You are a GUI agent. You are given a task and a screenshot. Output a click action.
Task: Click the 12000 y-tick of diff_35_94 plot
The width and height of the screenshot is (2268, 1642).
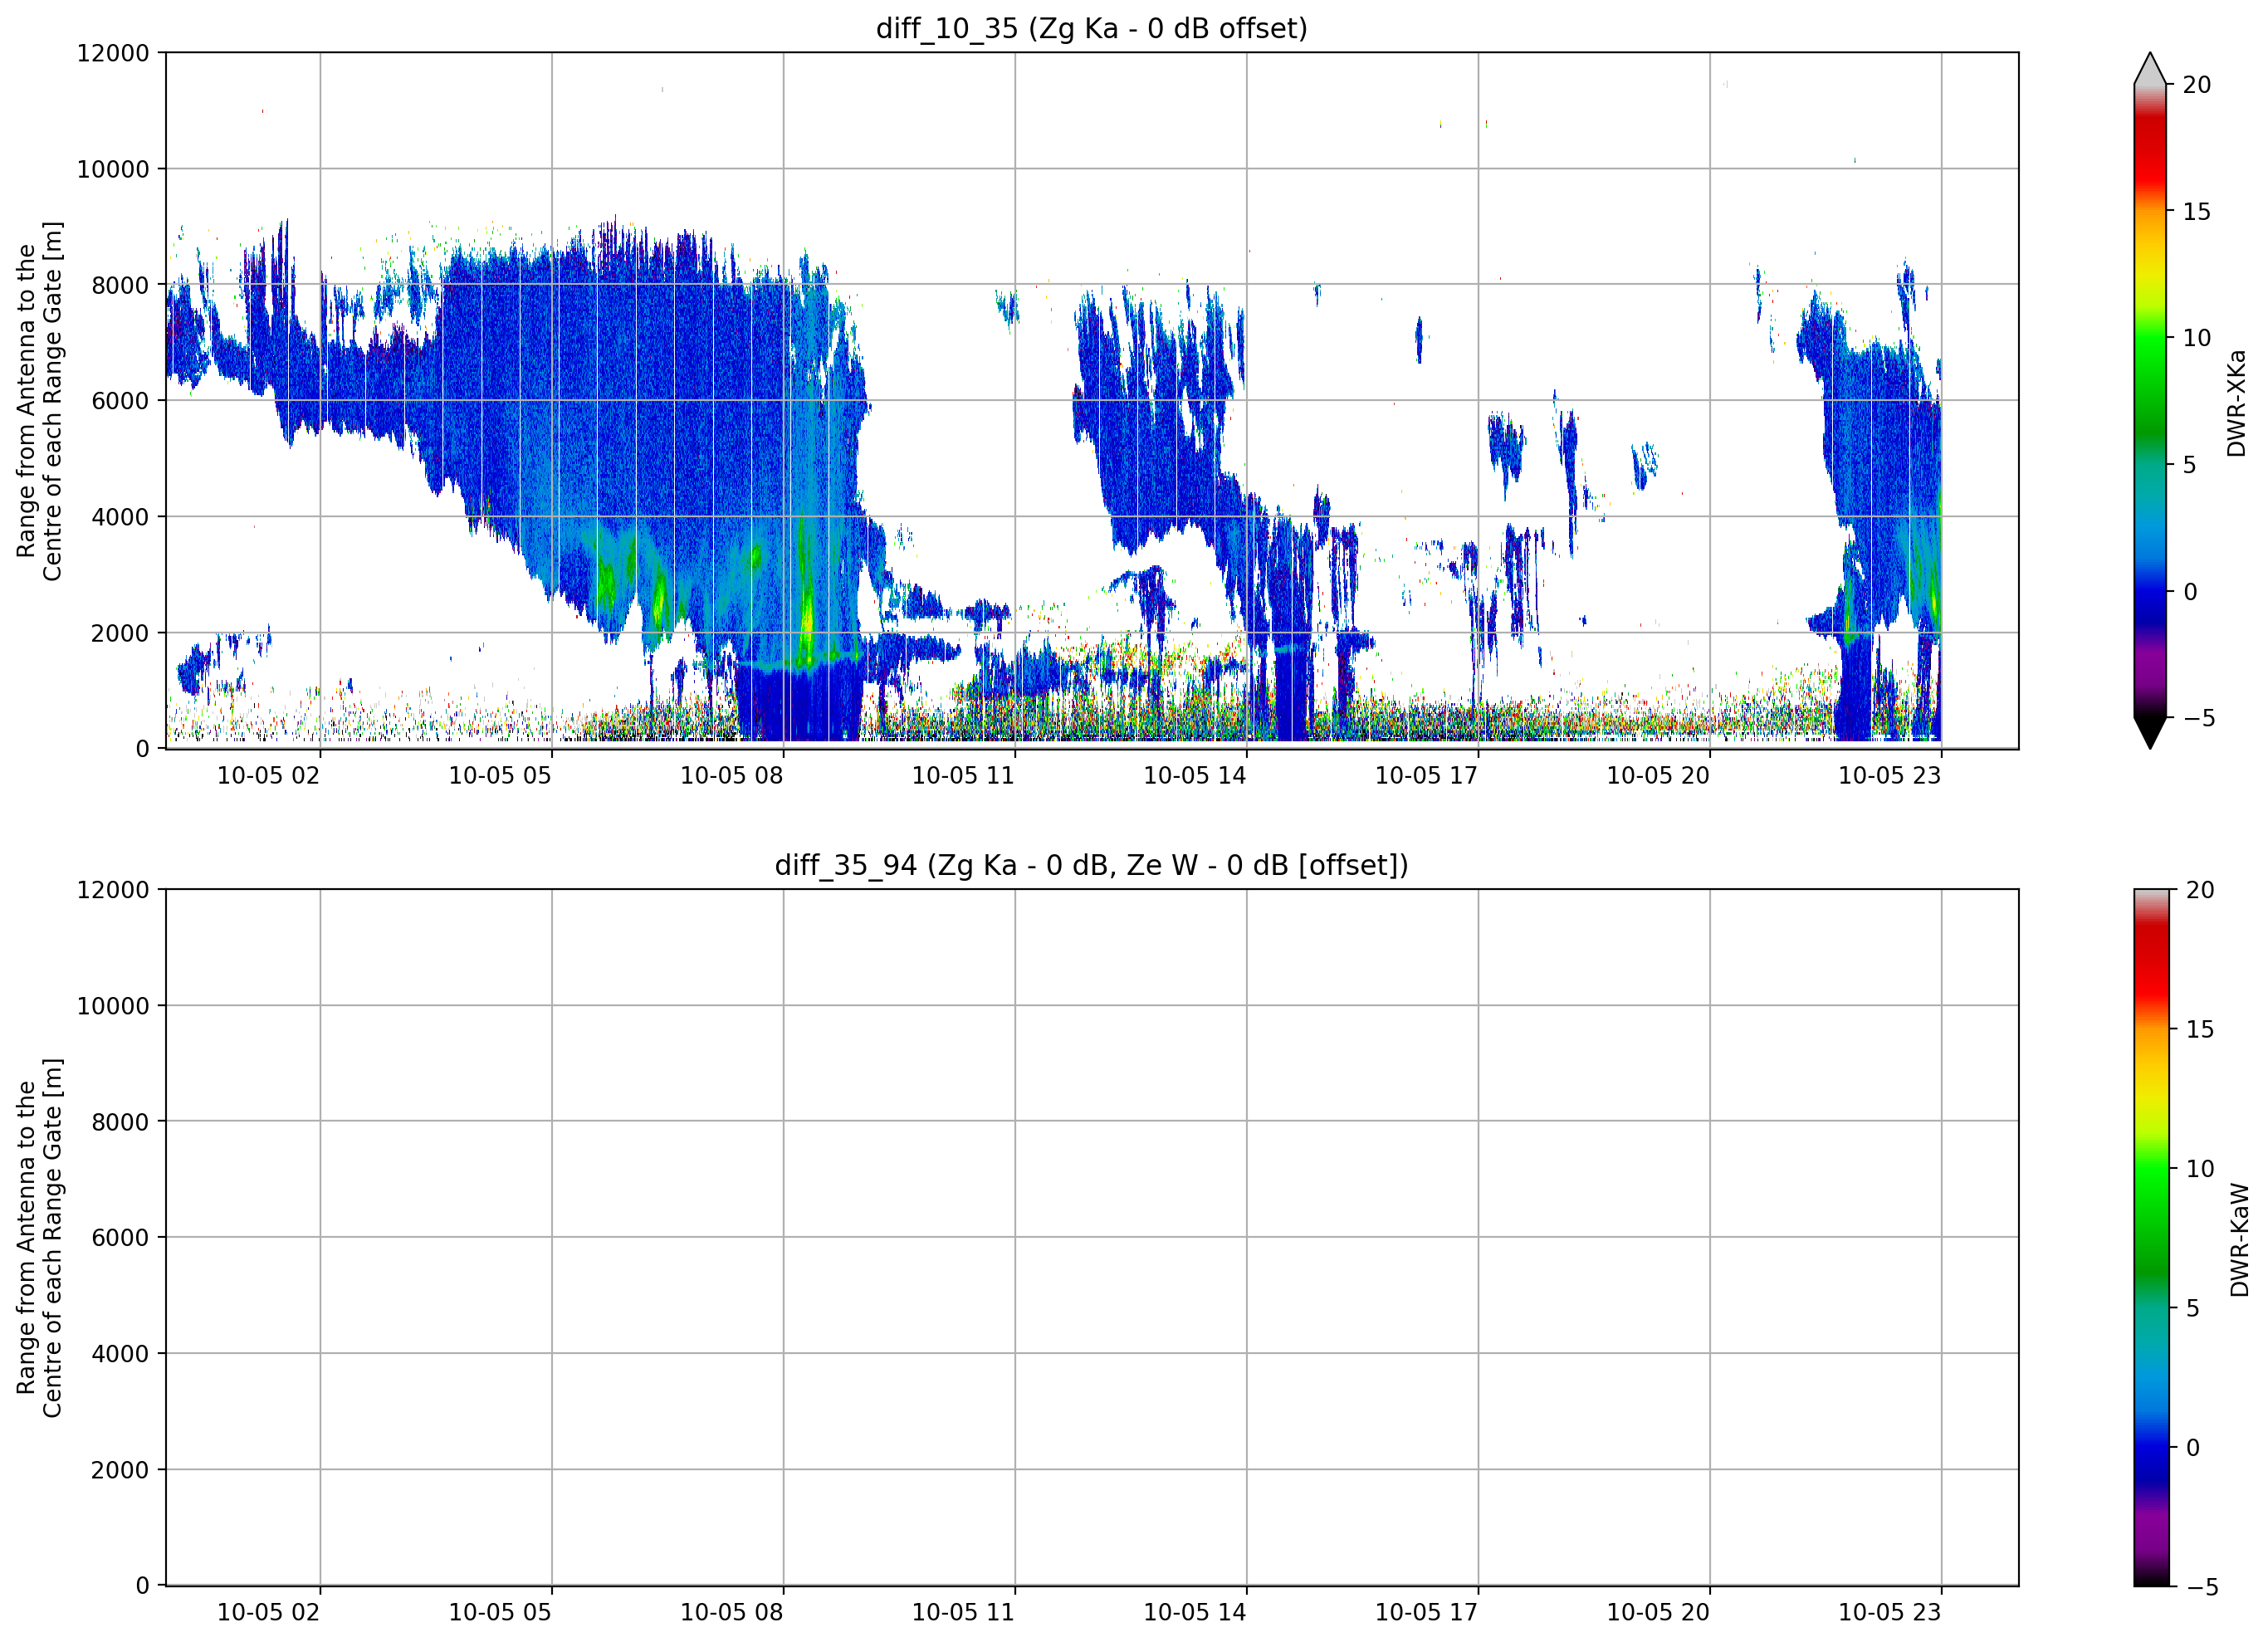point(113,890)
